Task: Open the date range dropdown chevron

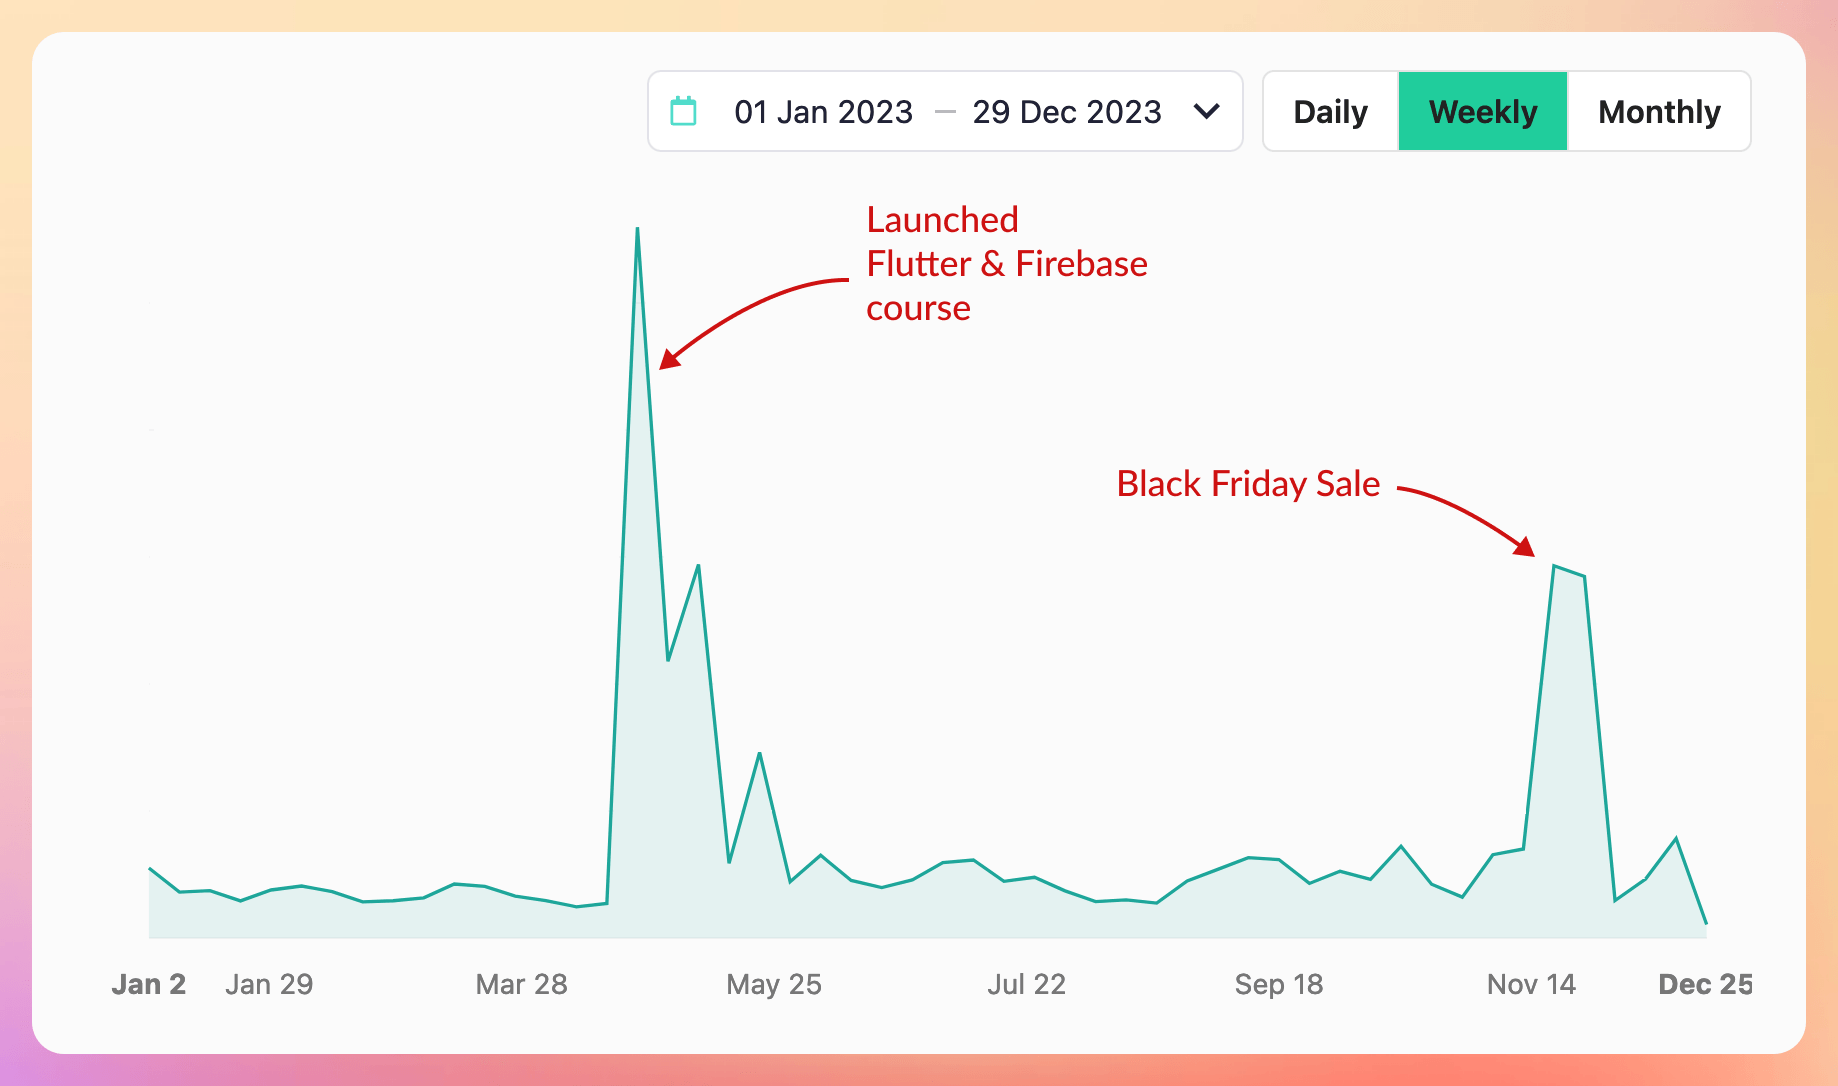Action: click(1207, 112)
